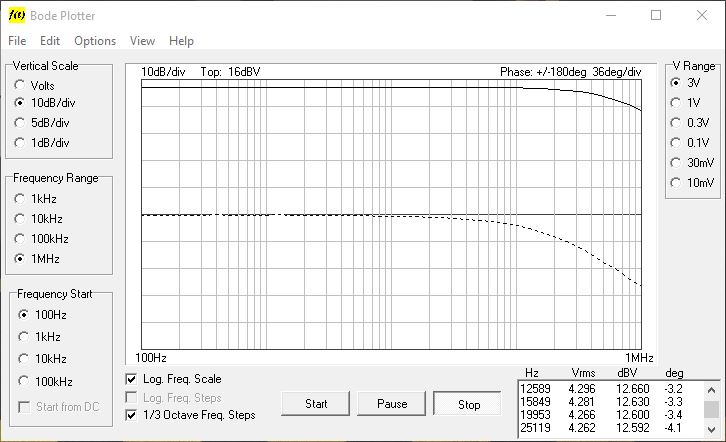Click the Top: 16dBV plot label
This screenshot has height=442, width=726.
(230, 72)
